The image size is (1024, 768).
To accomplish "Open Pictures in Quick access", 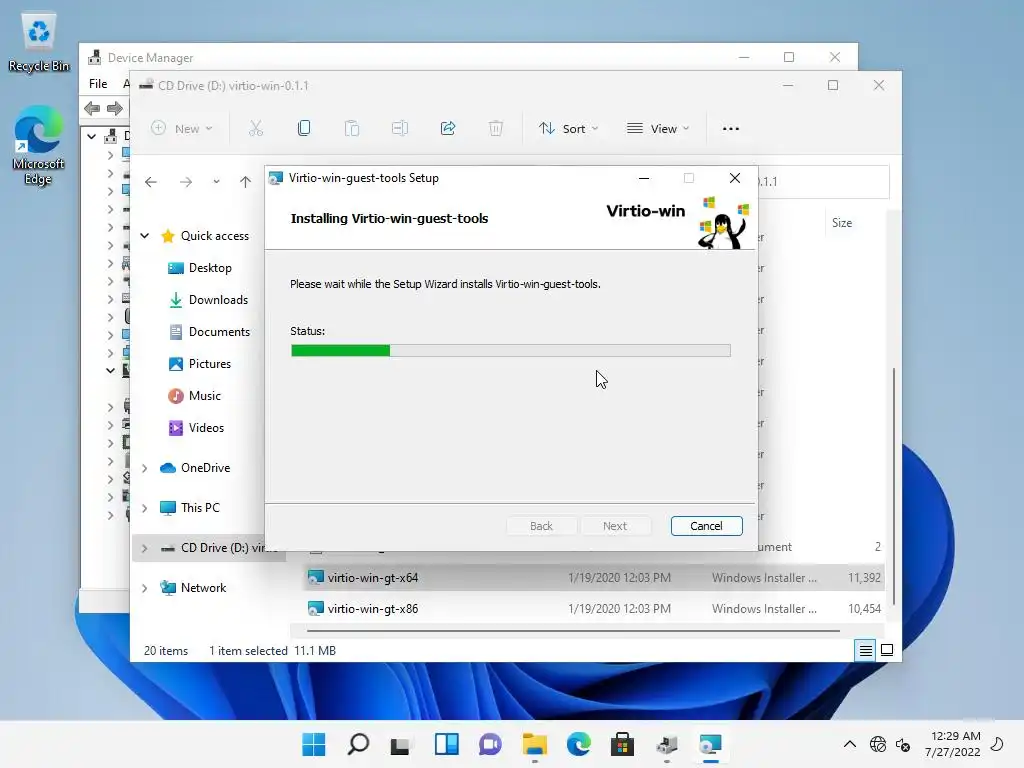I will click(199, 364).
